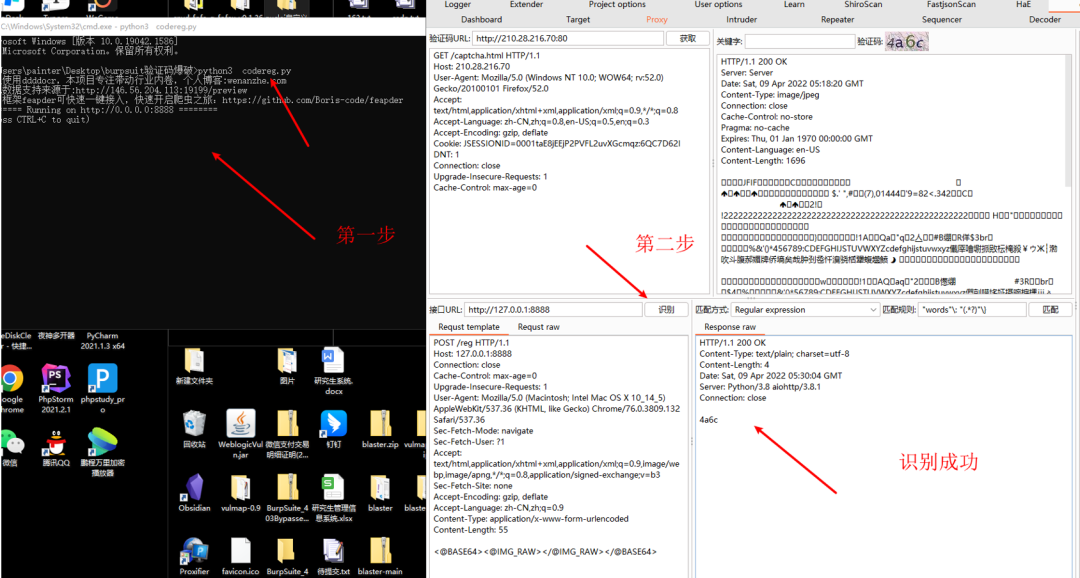Select BurpSuite_4 plain folder icon
1080x578 pixels.
click(287, 550)
